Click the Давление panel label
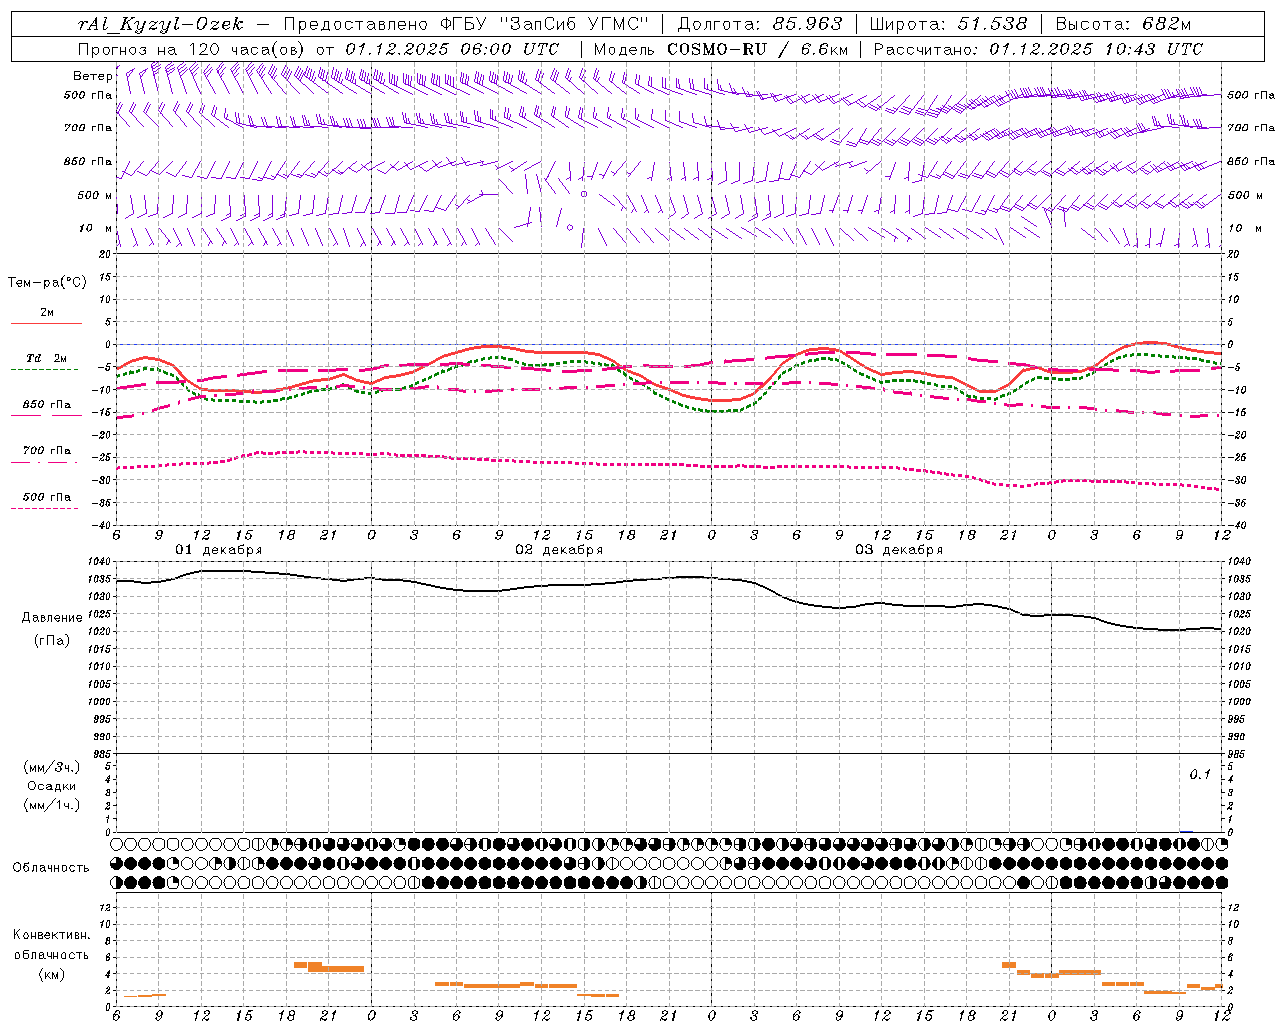 [52, 618]
